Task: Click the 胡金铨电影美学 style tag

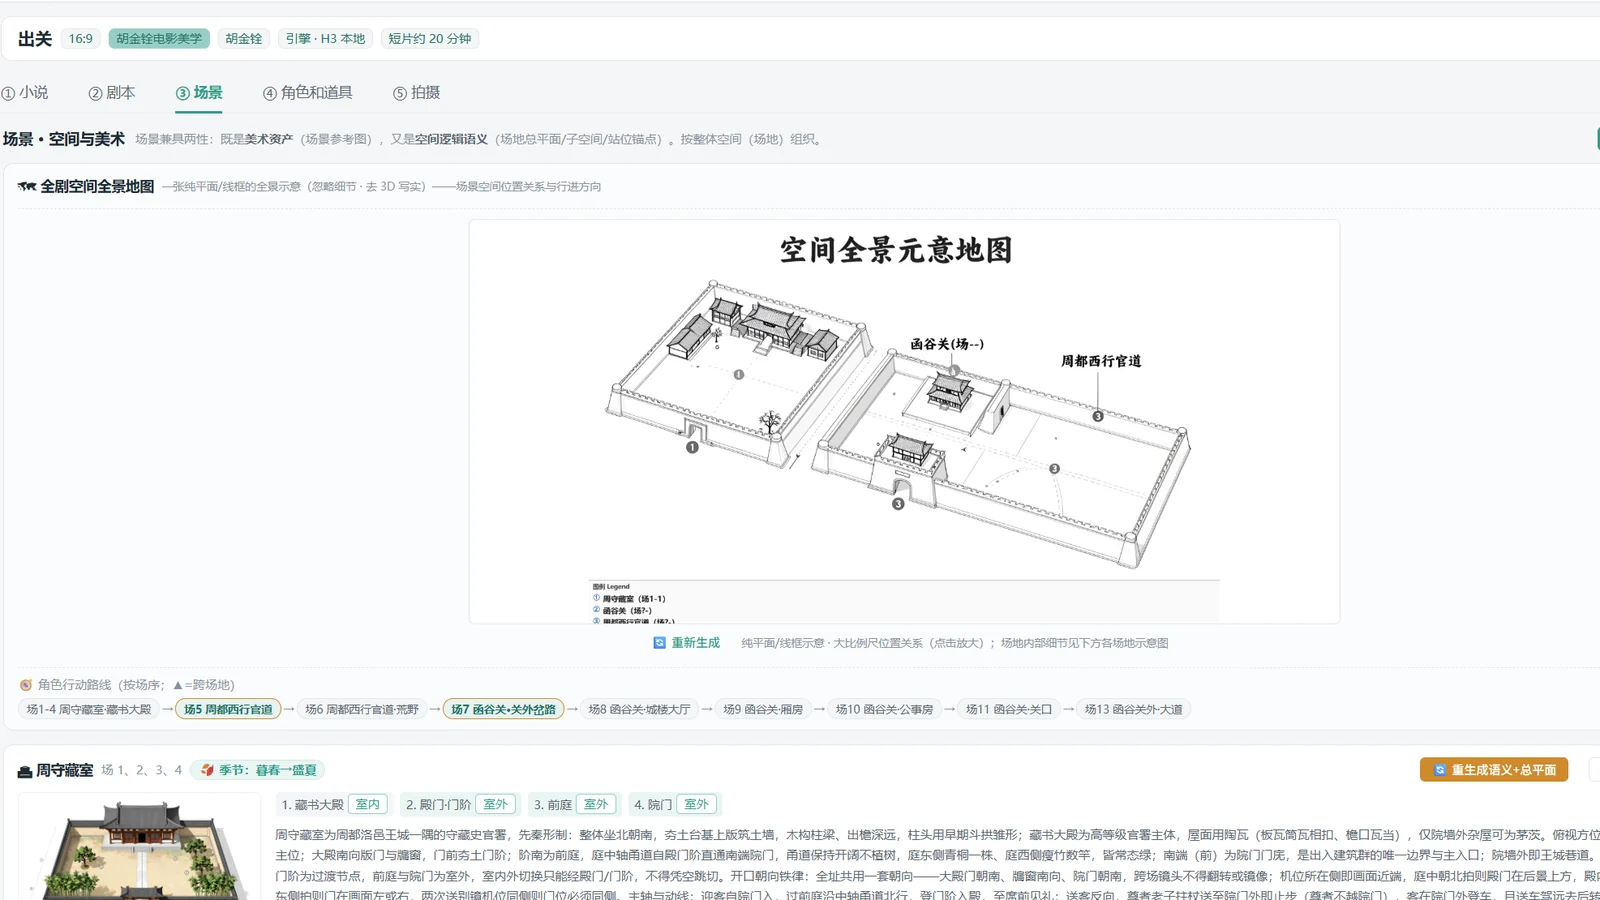Action: tap(159, 38)
